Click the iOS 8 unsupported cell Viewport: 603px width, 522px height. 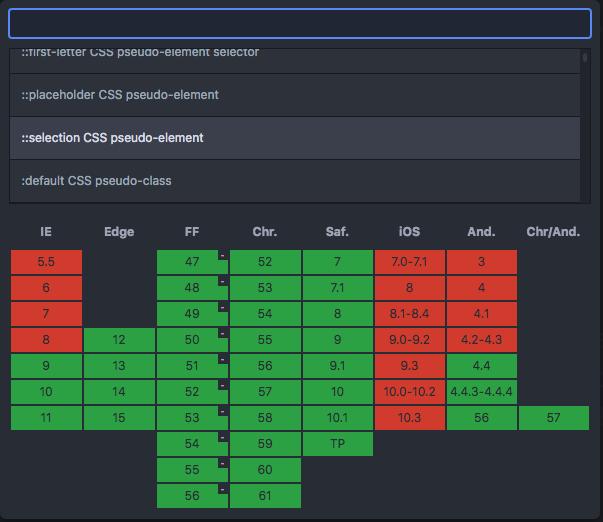[410, 288]
